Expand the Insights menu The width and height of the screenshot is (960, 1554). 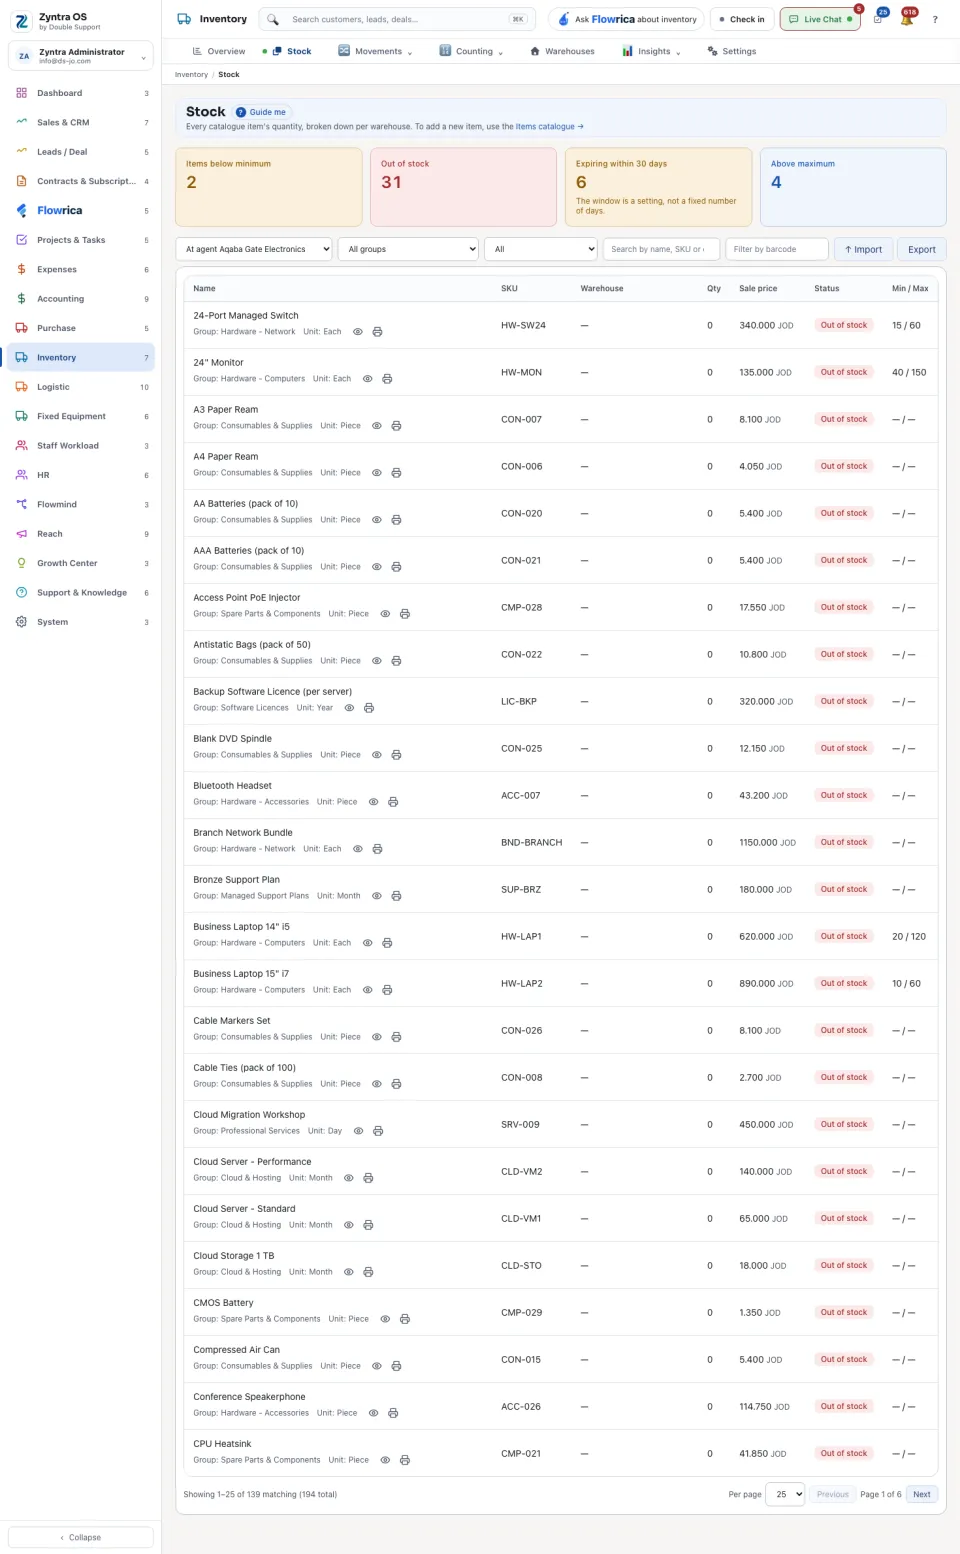(652, 51)
